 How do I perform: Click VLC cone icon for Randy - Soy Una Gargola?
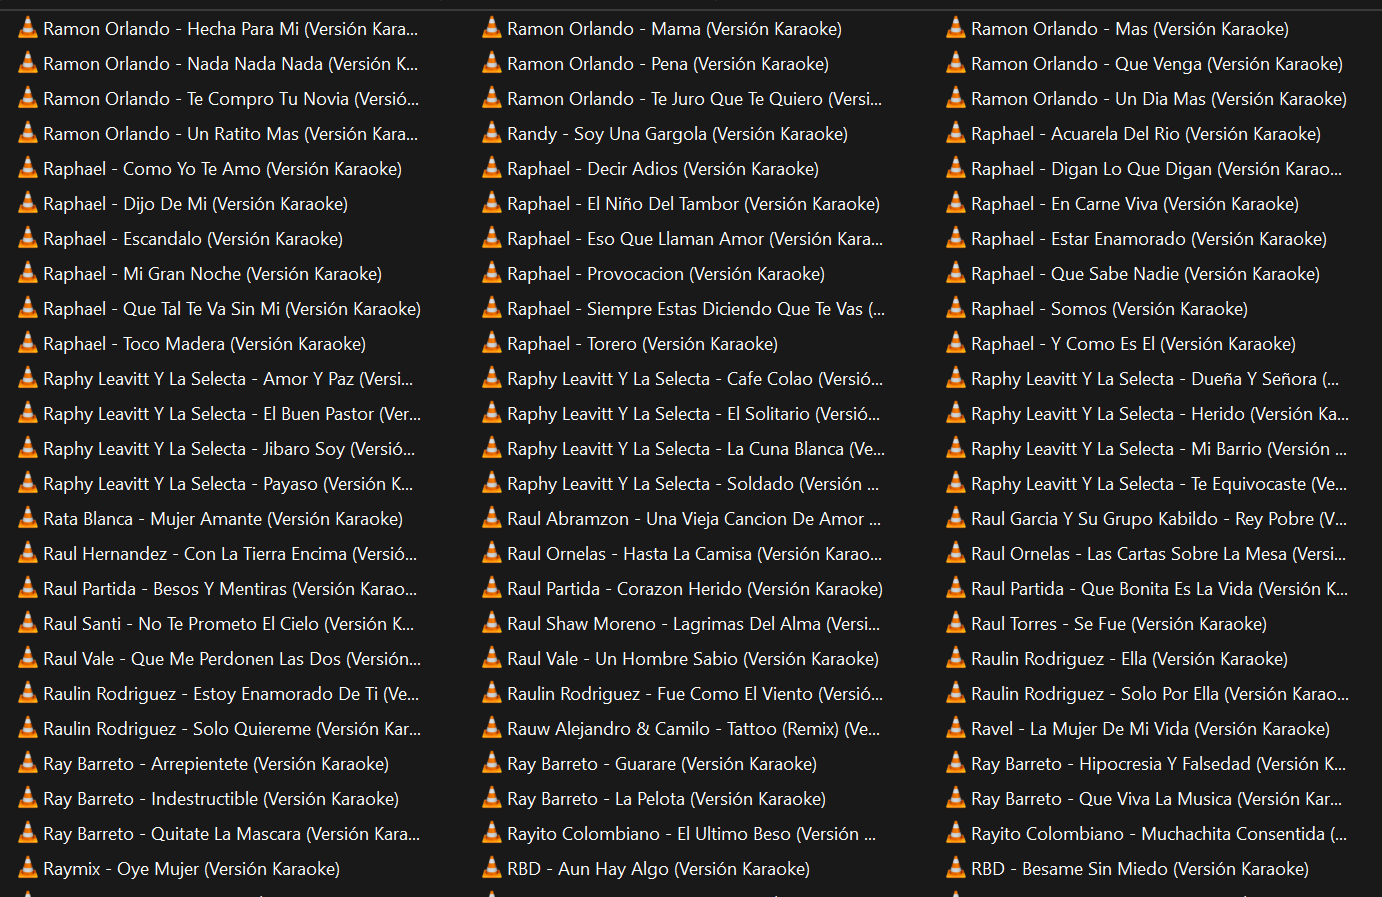point(492,134)
